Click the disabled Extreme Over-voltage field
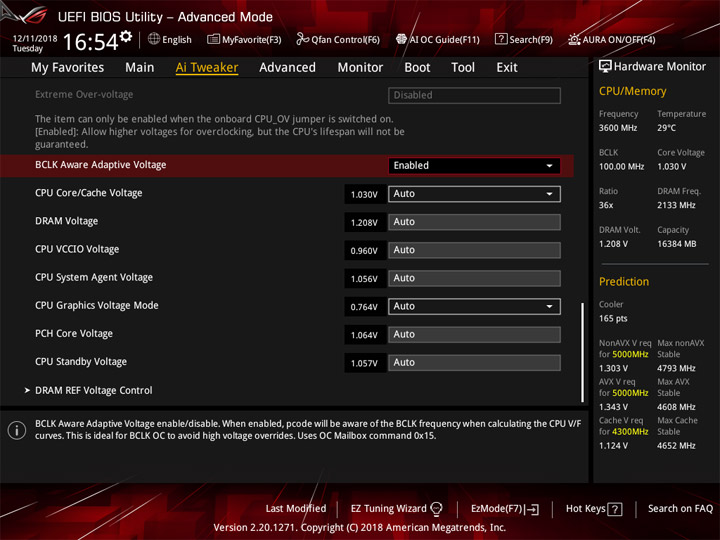The height and width of the screenshot is (540, 720). 474,95
